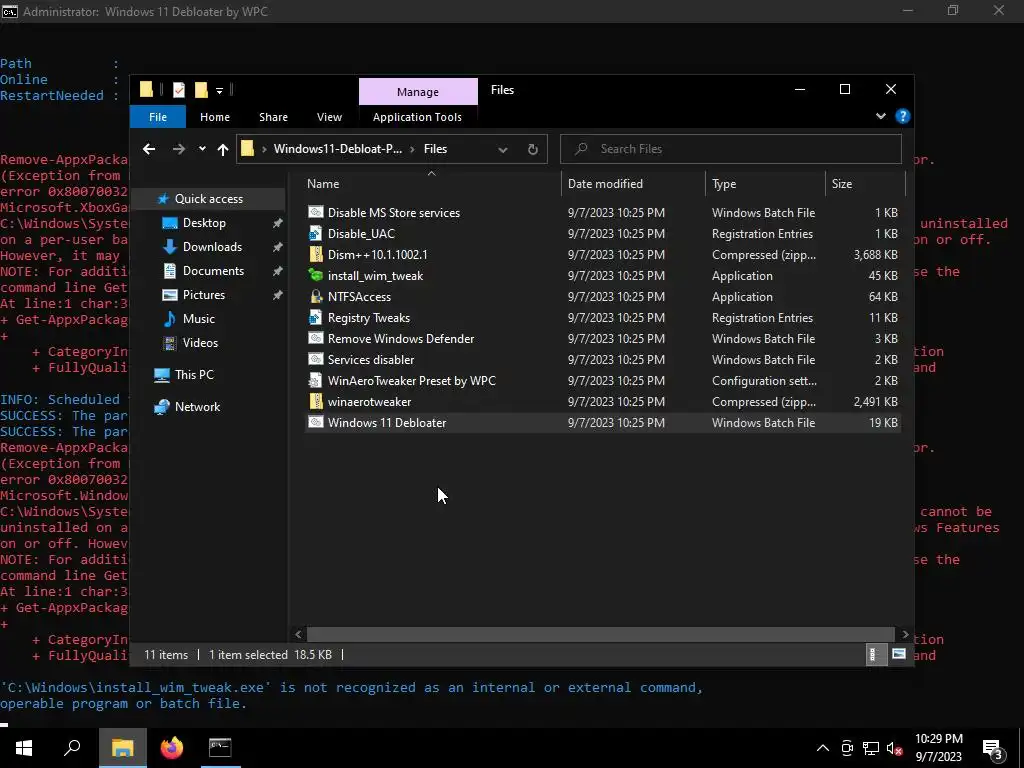Open Music in navigation pane
The width and height of the screenshot is (1024, 768).
click(199, 319)
